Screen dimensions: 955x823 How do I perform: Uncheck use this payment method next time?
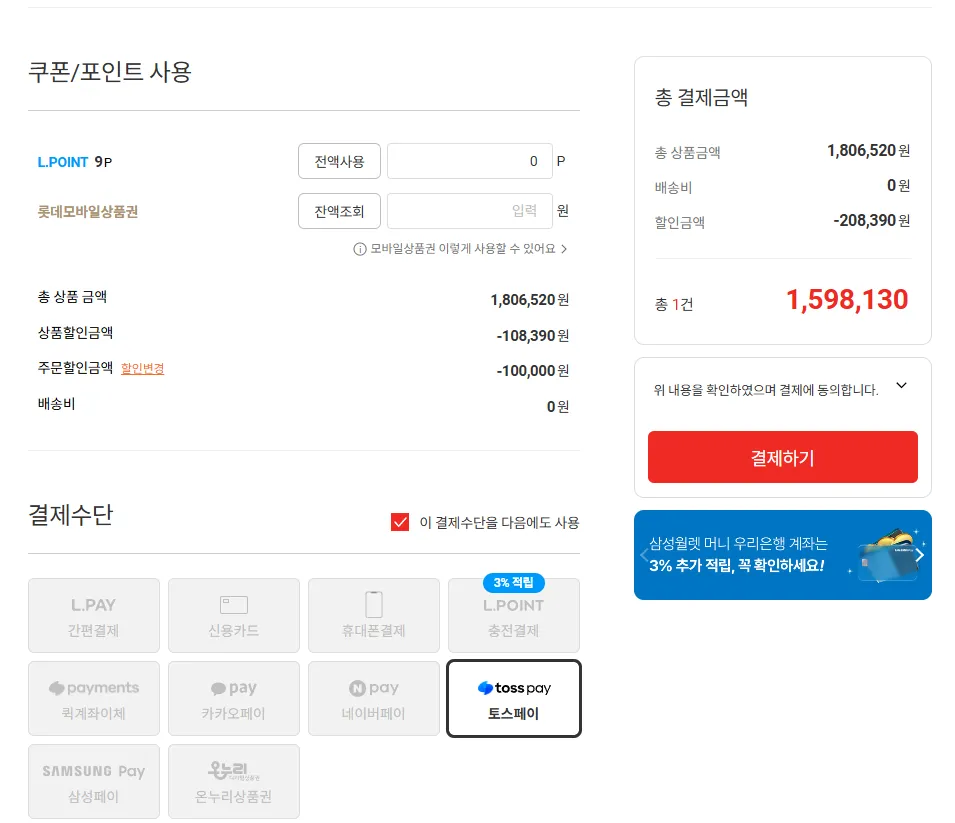pos(400,522)
